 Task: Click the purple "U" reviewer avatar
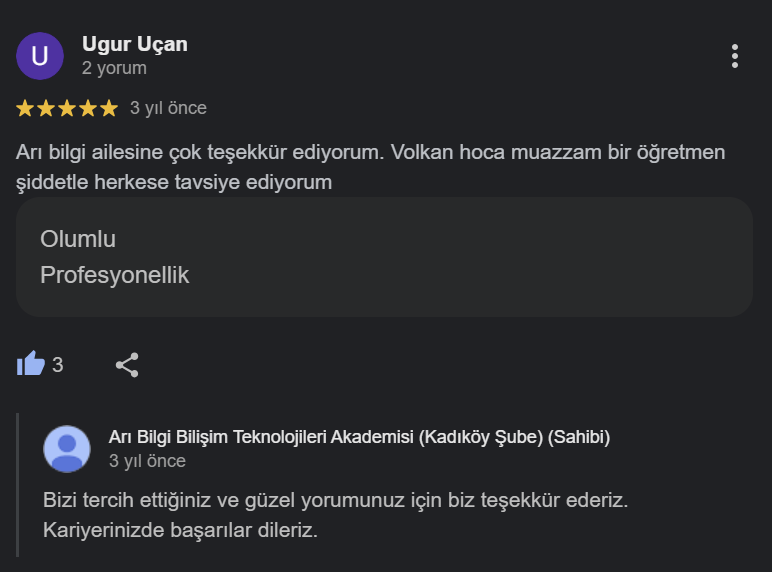[40, 56]
